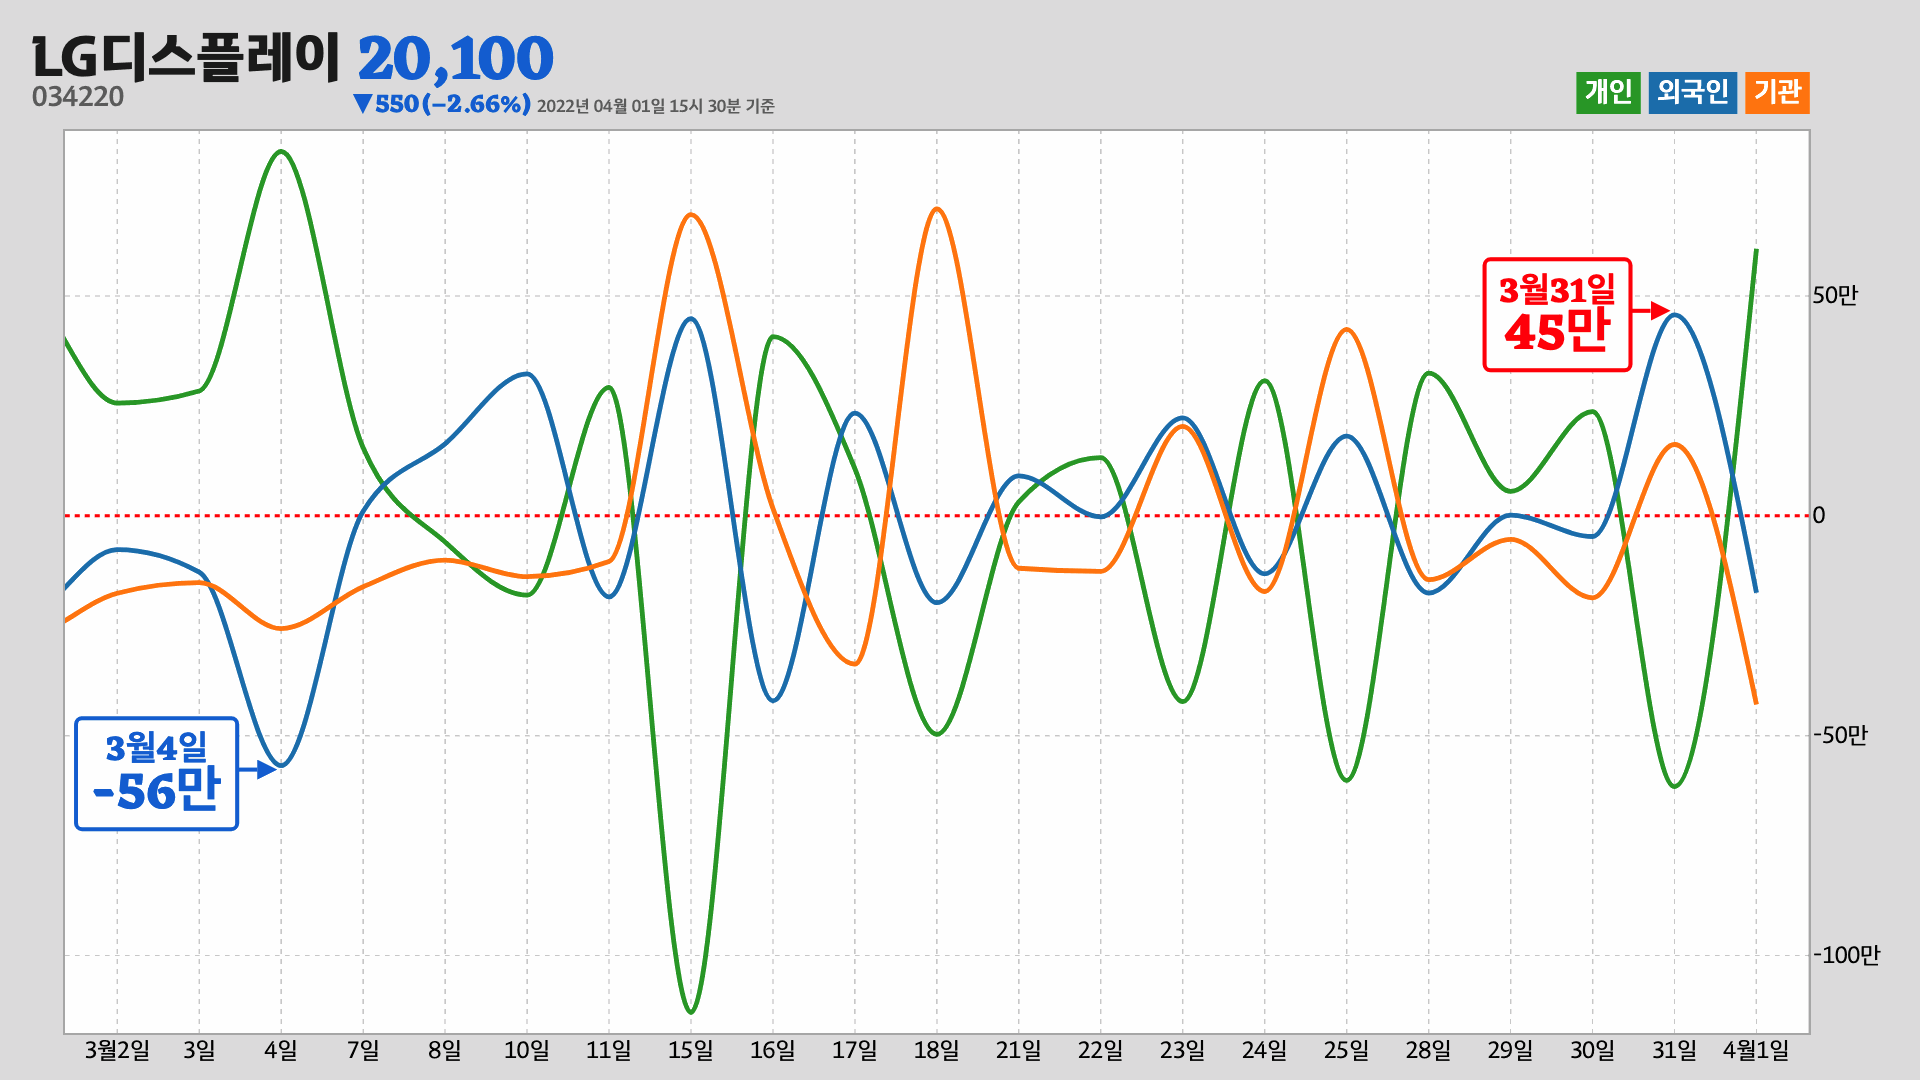Click the timestamp 2022년 04월 01일 15시 30분 기준
This screenshot has height=1080, width=1920.
(x=656, y=106)
